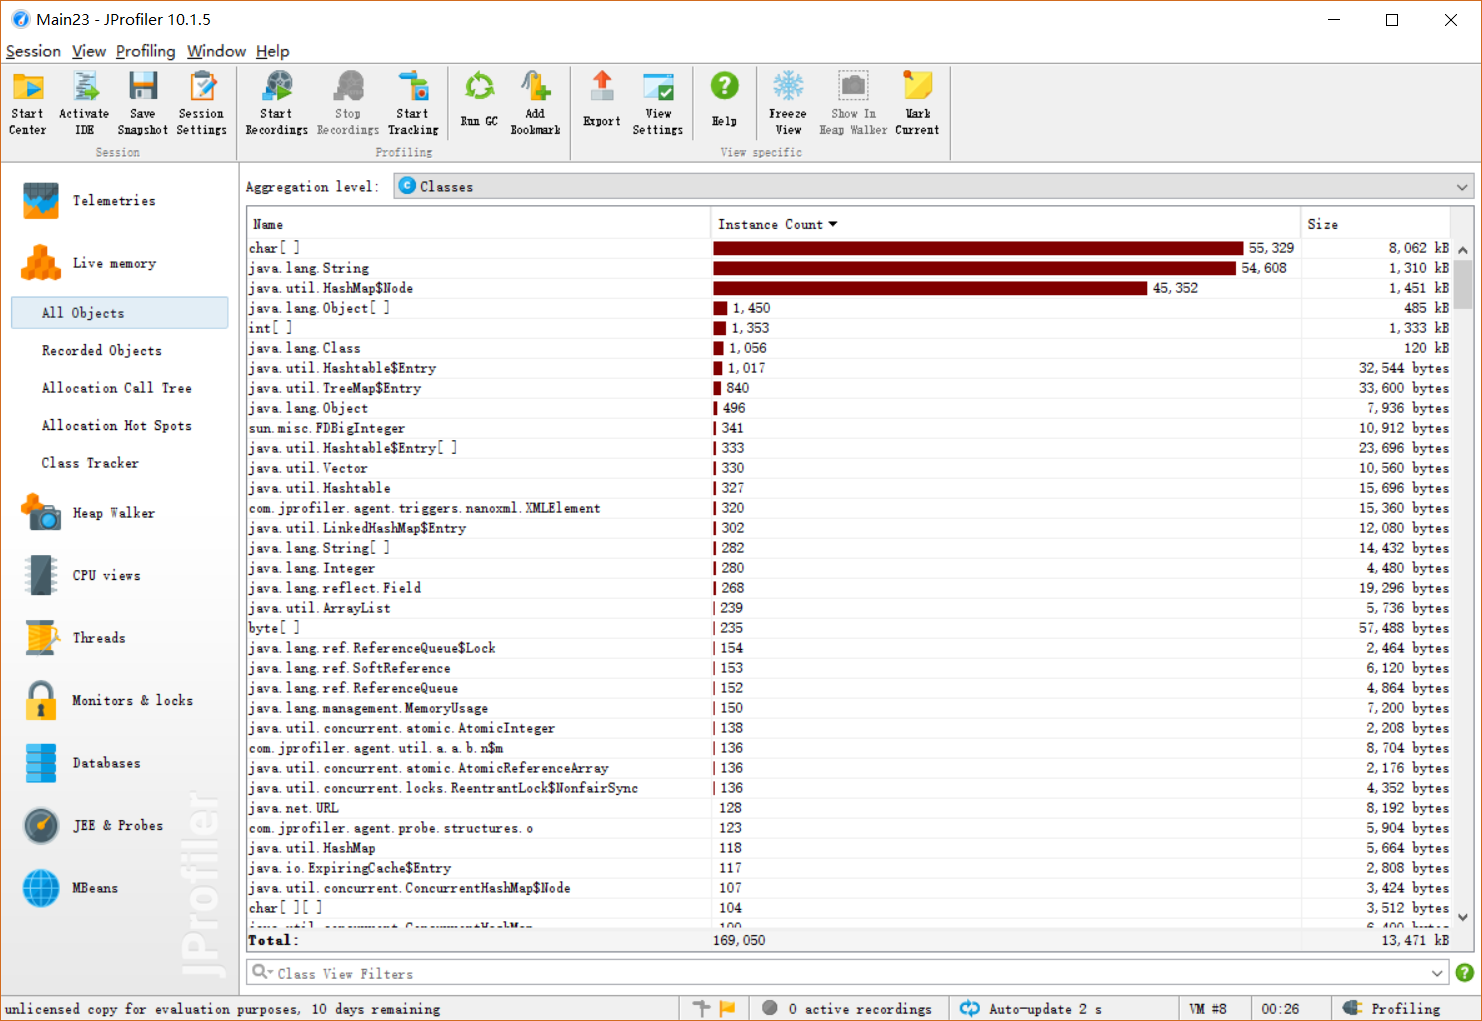Select the java.util.HashMap$Node row
Viewport: 1482px width, 1021px height.
click(x=849, y=288)
